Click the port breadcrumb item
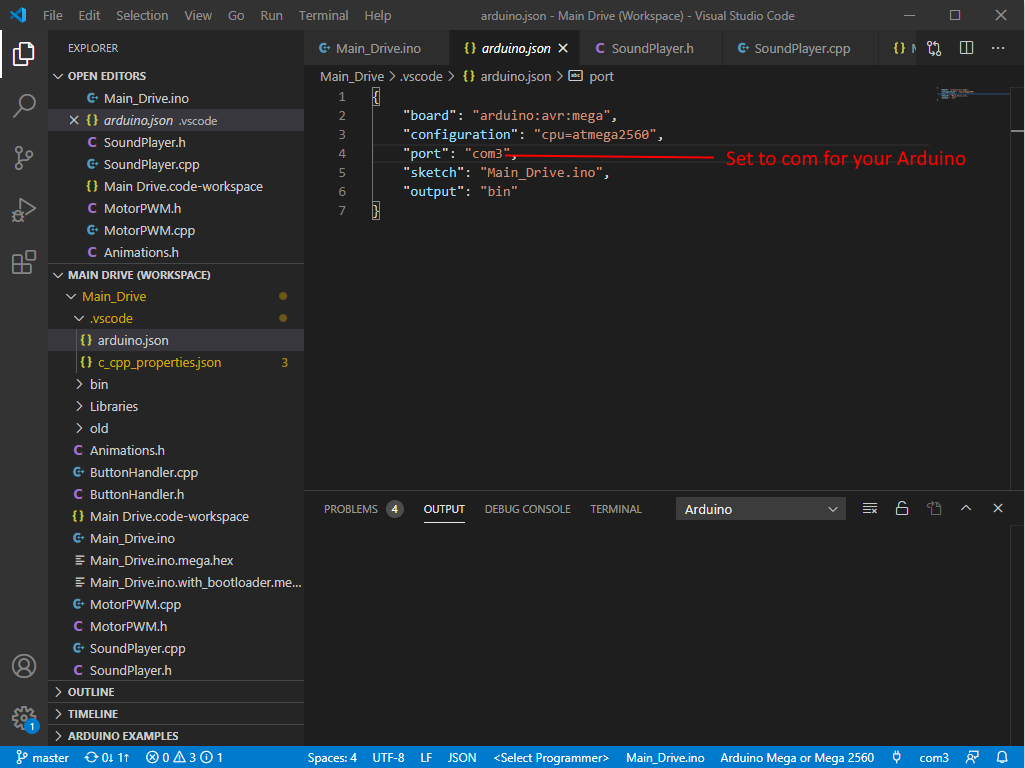Screen dimensions: 1025x768 [x=592, y=76]
